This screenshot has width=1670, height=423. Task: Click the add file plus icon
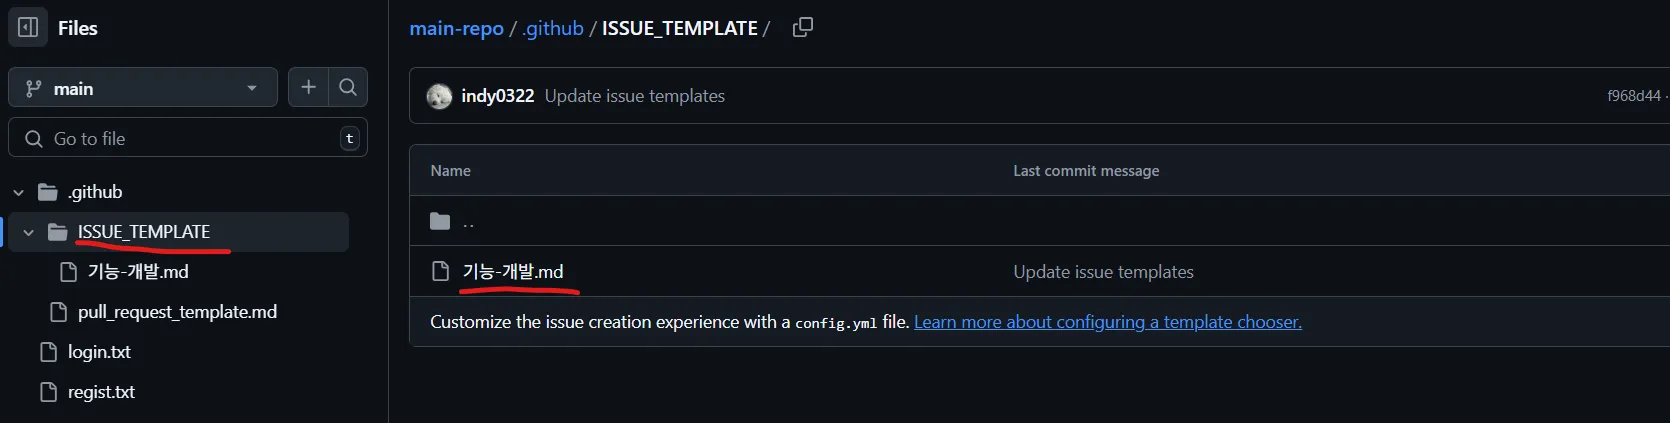click(308, 88)
